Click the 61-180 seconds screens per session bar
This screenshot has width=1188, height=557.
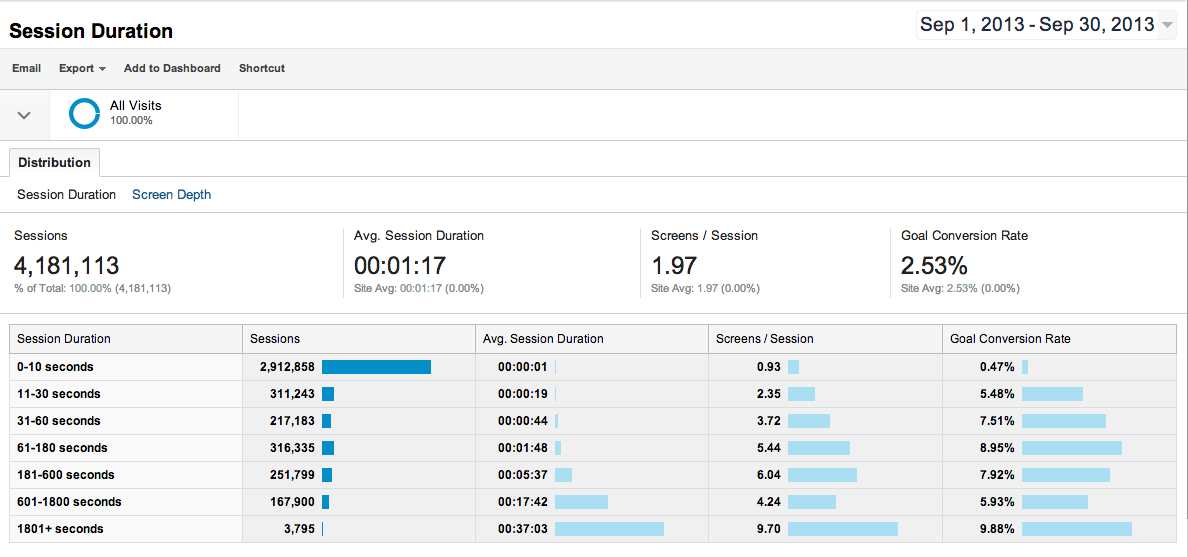pyautogui.click(x=818, y=448)
